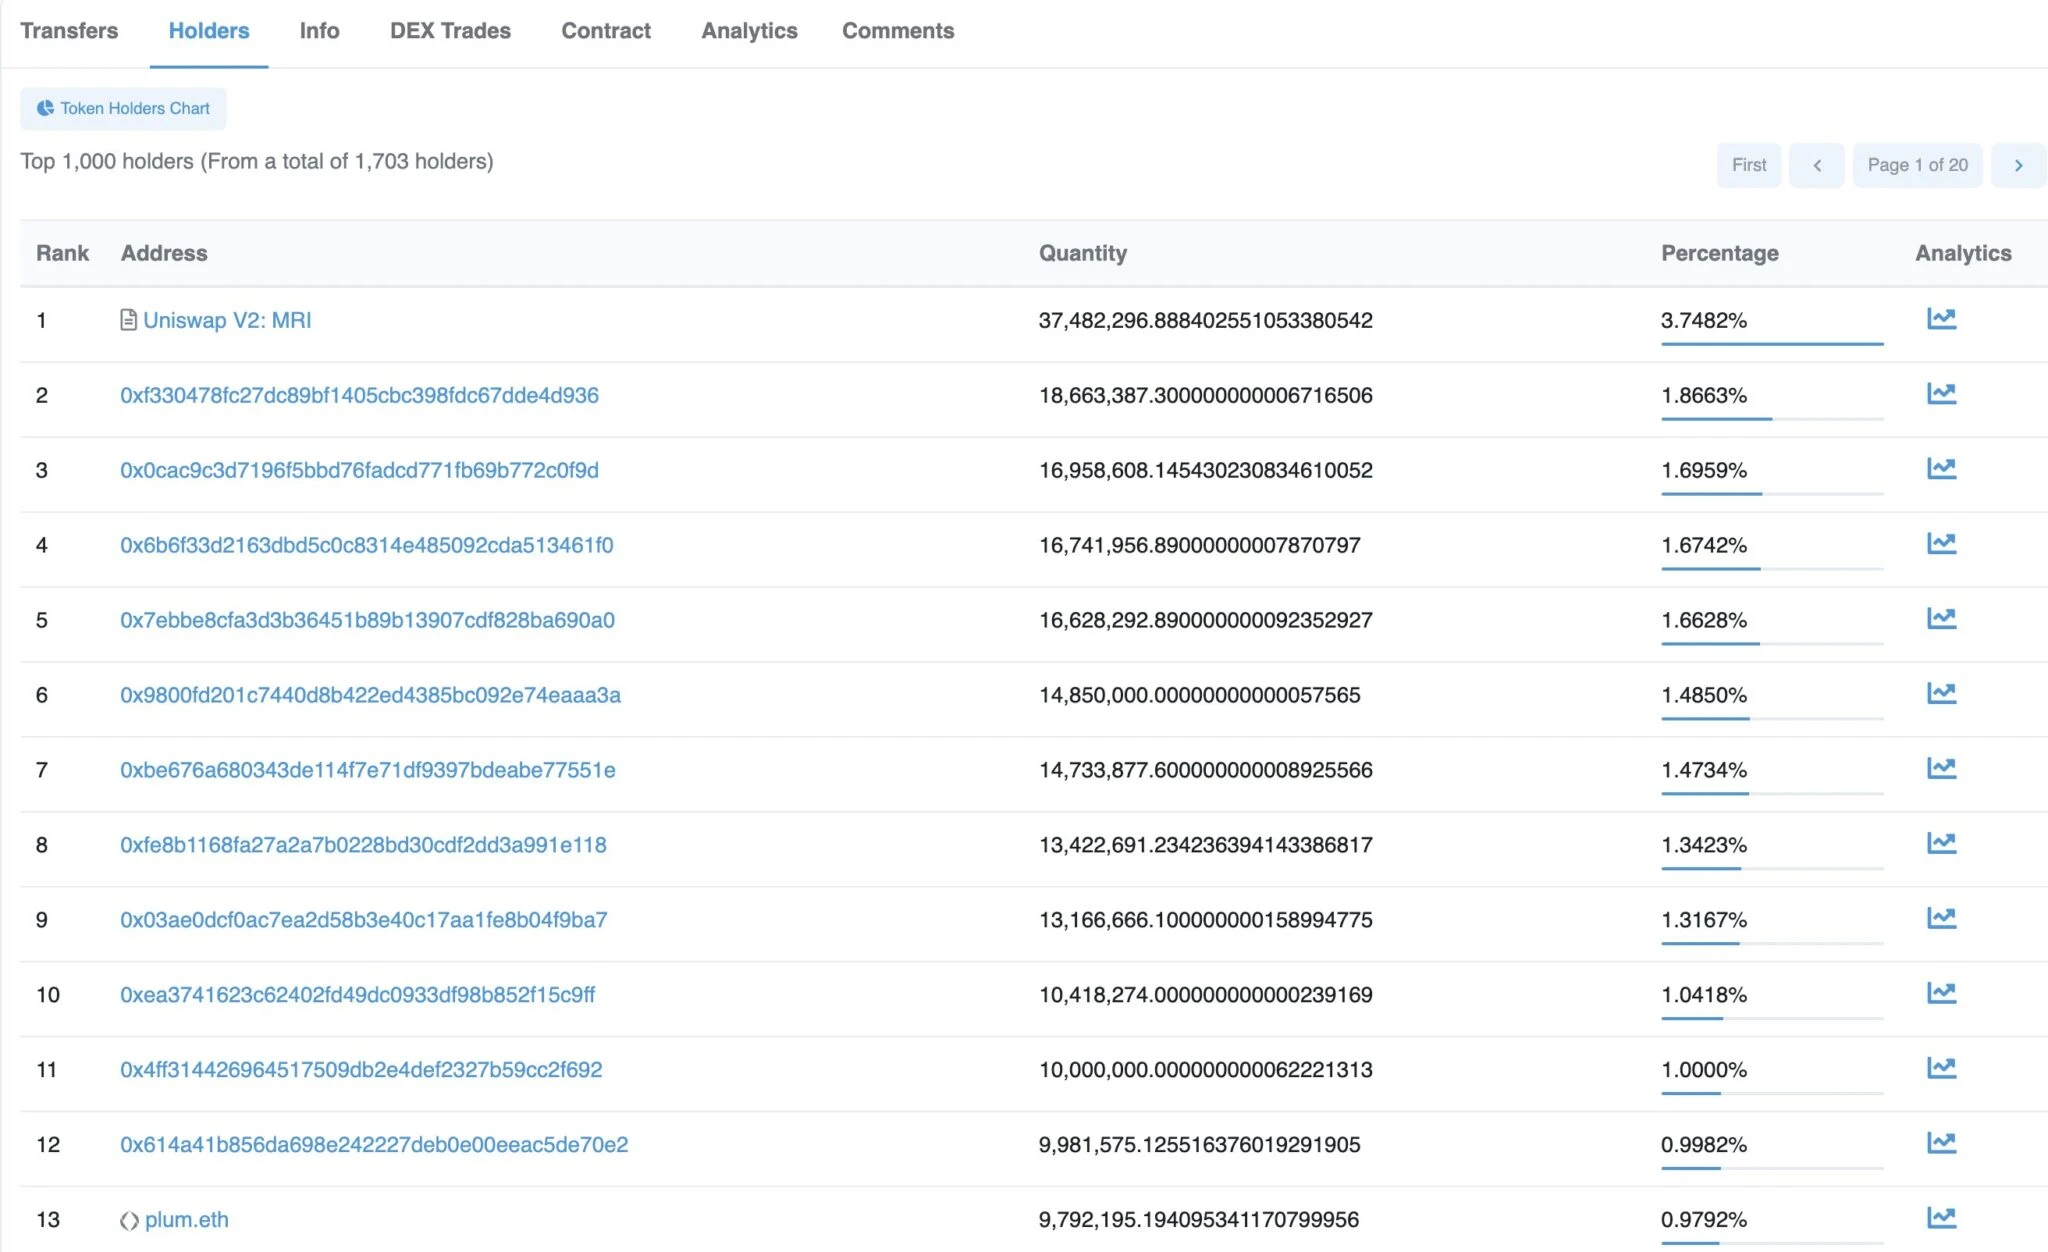Select quantity 13,166,666.100000000158994775
This screenshot has width=2048, height=1252.
tap(1206, 920)
